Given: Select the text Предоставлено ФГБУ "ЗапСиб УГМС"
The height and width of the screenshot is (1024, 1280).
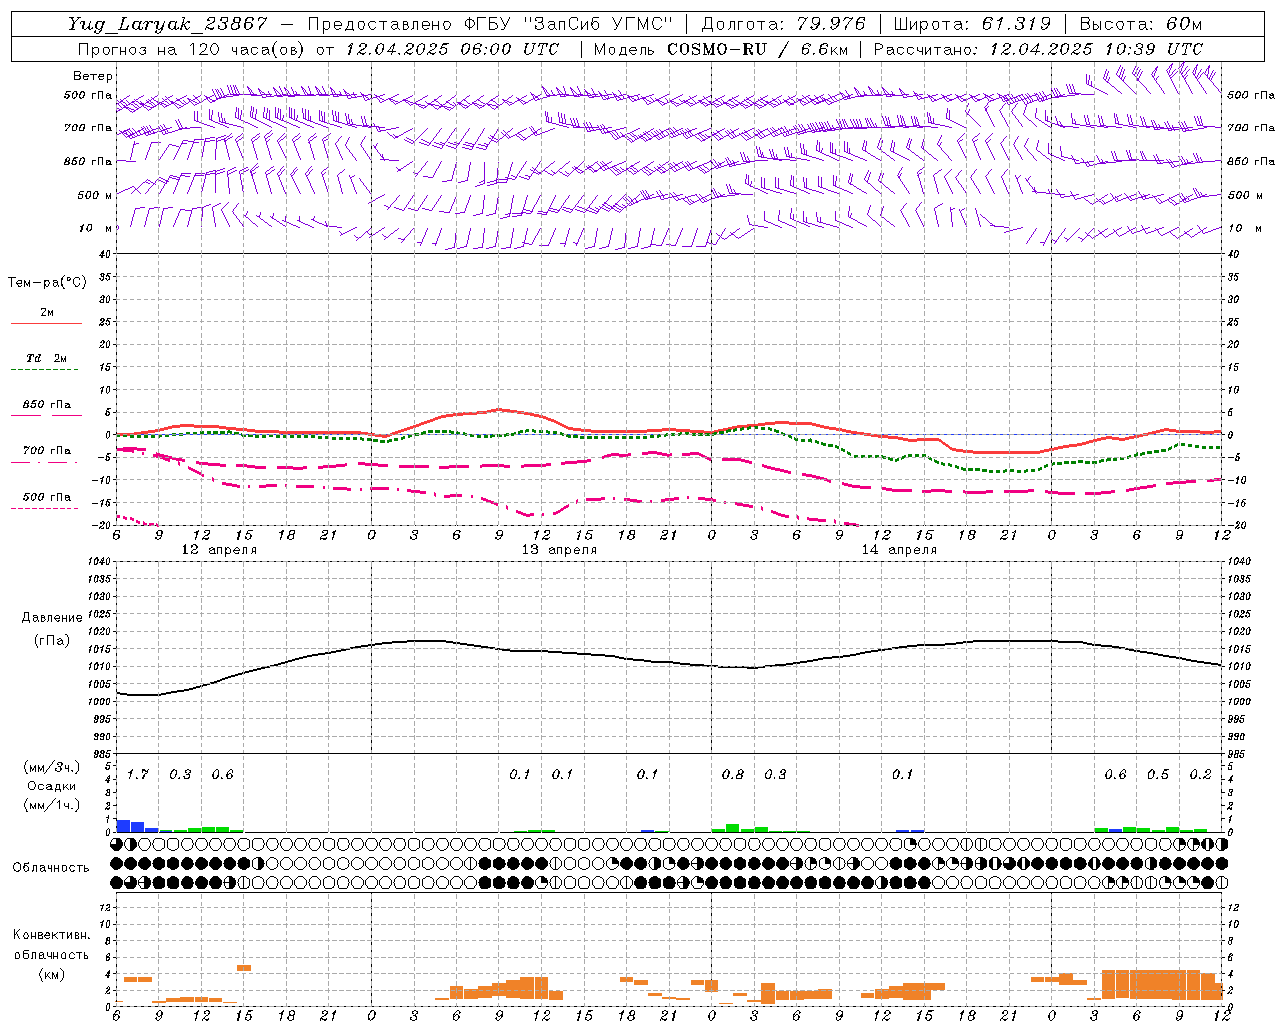Looking at the screenshot, I should pos(490,24).
